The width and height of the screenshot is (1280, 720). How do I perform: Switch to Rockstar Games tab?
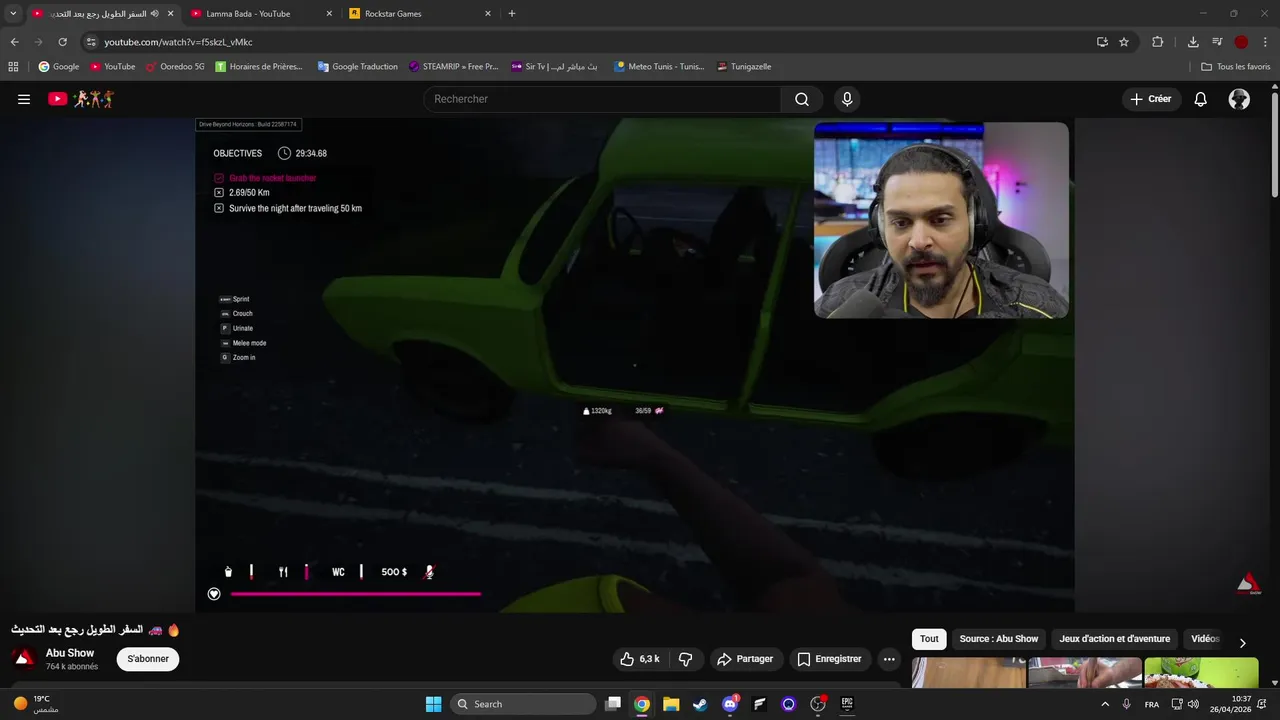pos(393,14)
